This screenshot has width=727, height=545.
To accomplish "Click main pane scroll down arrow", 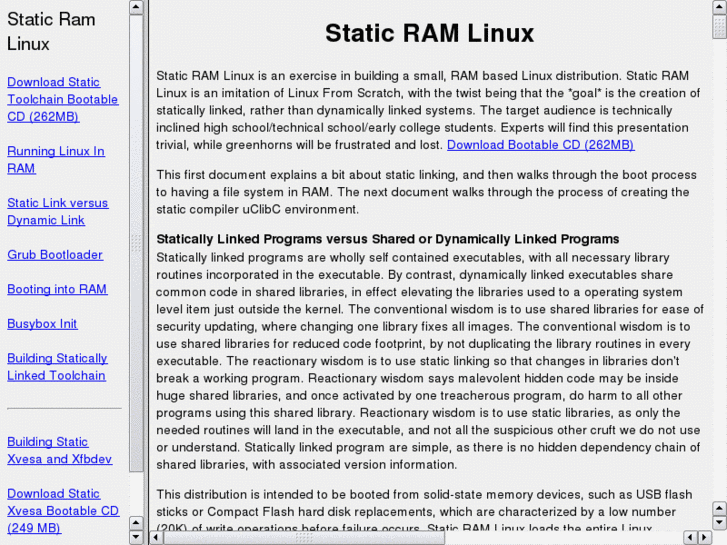I will [x=719, y=522].
